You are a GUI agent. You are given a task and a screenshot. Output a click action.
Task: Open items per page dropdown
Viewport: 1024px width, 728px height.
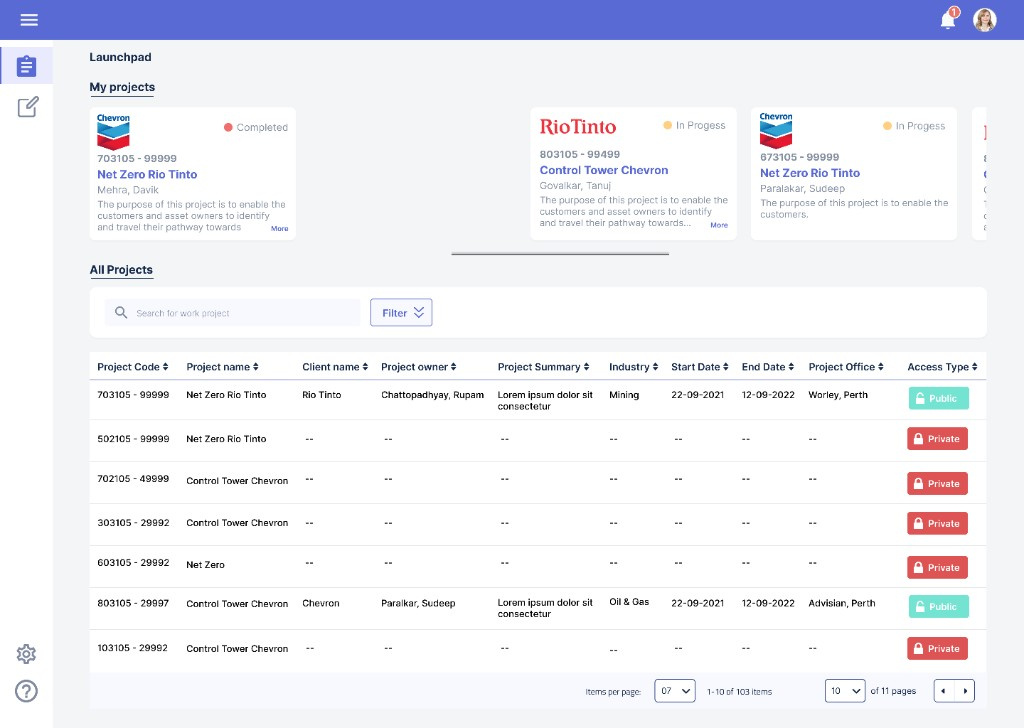point(675,691)
